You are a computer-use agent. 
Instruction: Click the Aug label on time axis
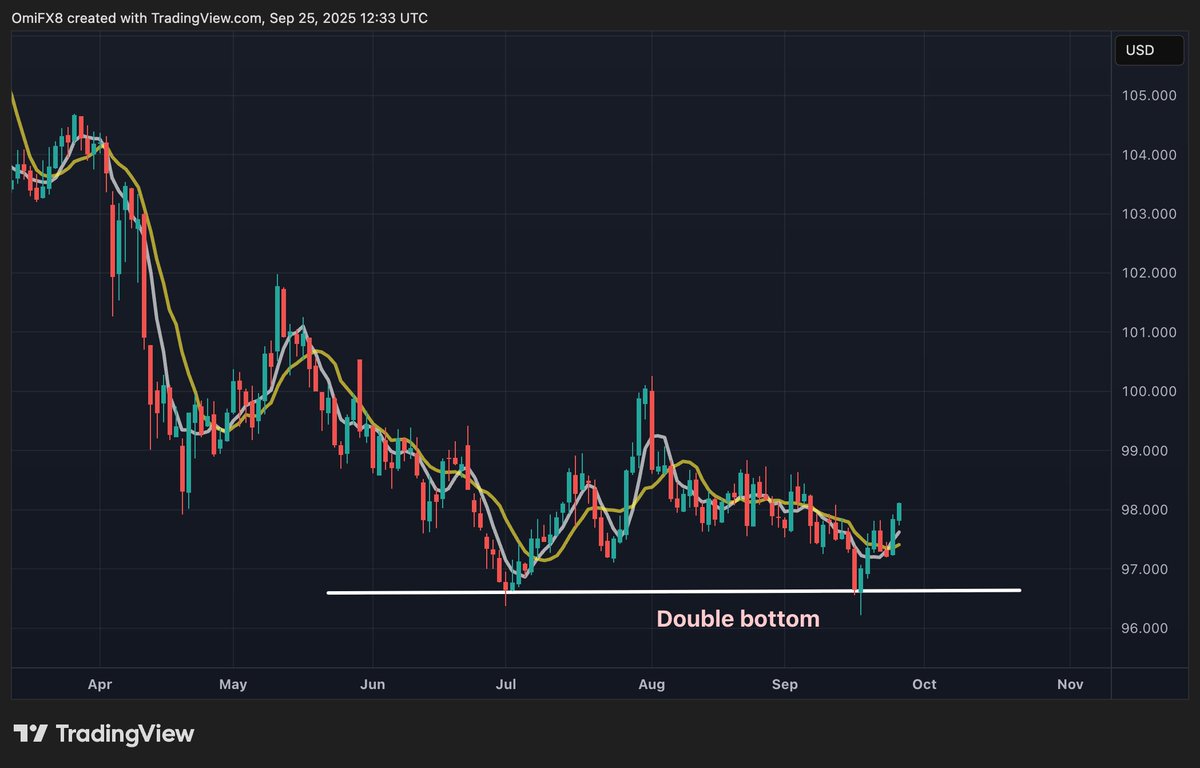pos(651,685)
